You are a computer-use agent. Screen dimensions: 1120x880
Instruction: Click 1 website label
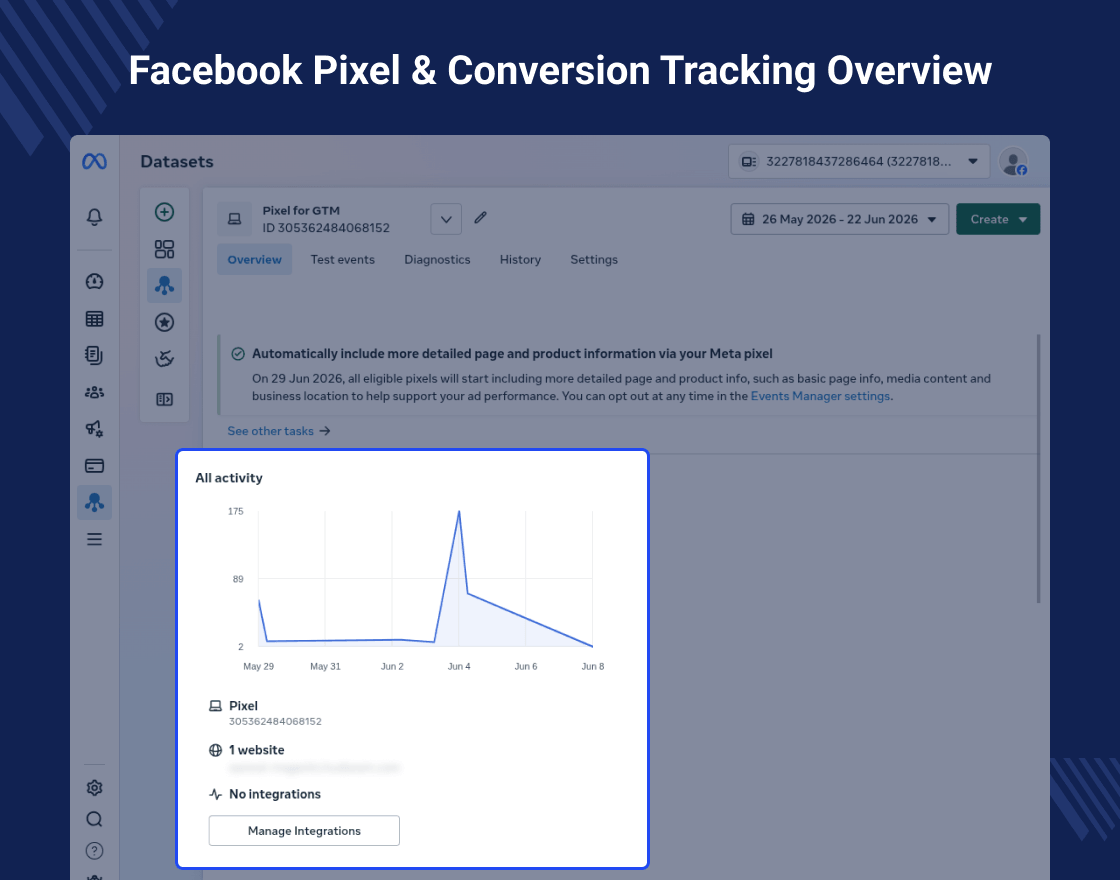pyautogui.click(x=256, y=750)
